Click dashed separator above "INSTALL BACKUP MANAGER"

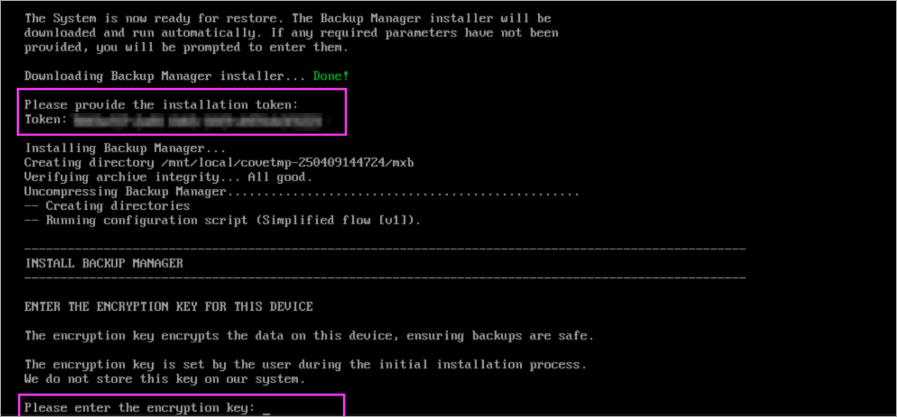[384, 247]
